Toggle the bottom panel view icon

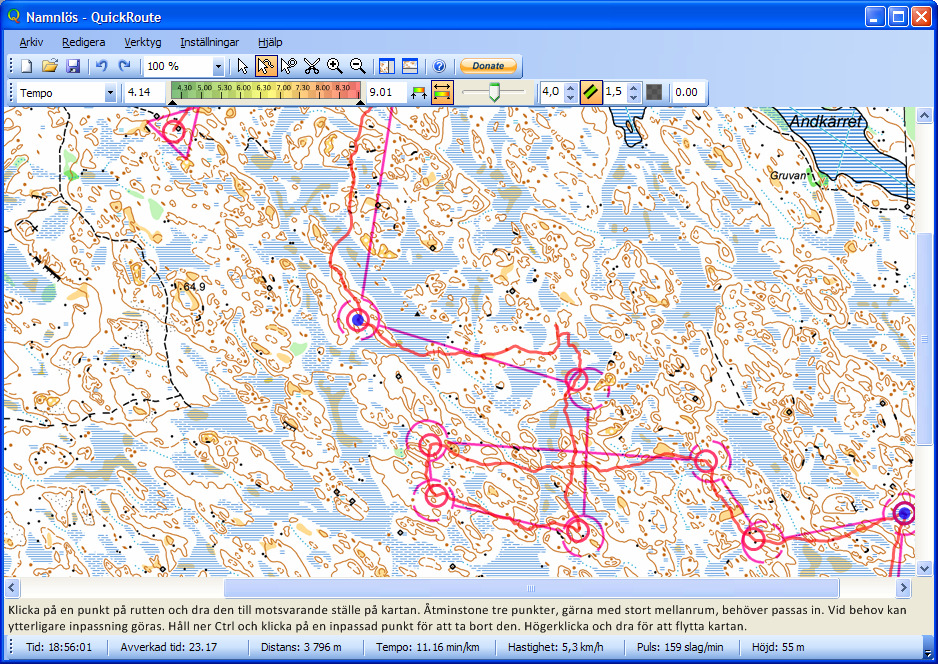pos(410,66)
